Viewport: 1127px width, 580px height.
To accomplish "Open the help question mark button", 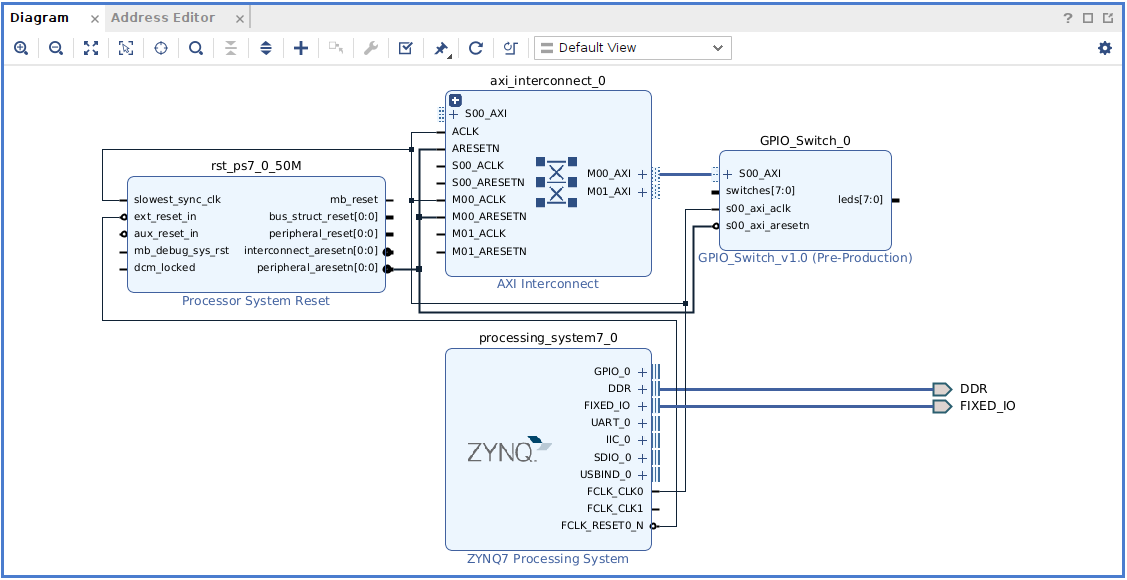I will [1069, 18].
